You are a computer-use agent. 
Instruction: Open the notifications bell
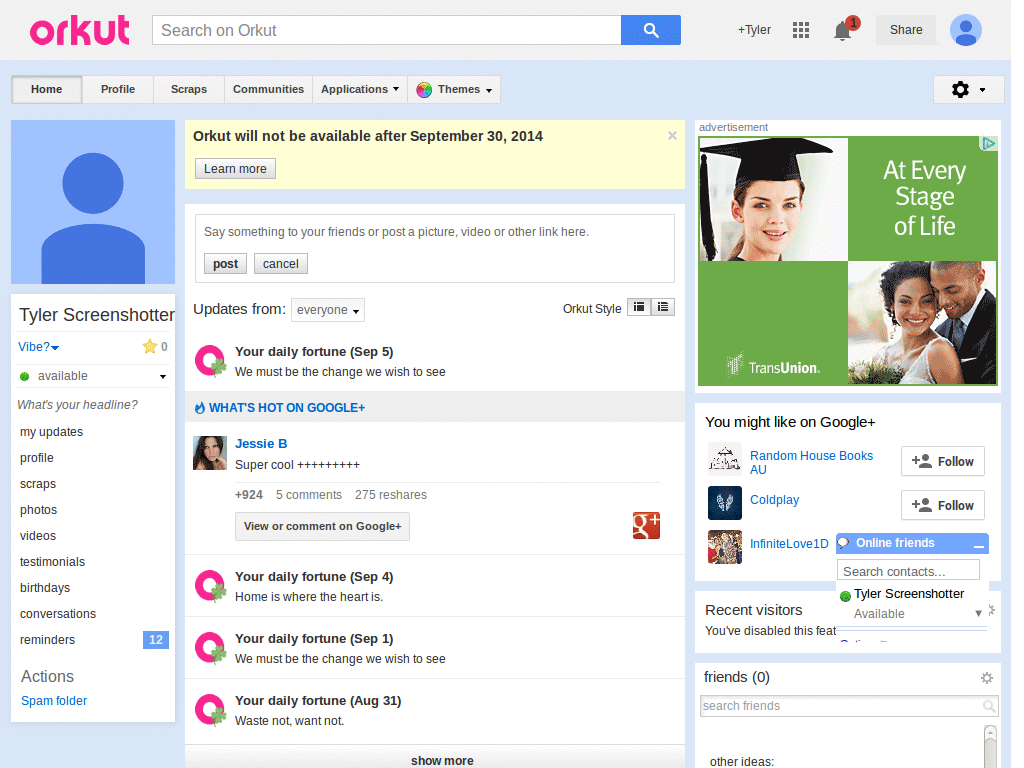coord(842,31)
